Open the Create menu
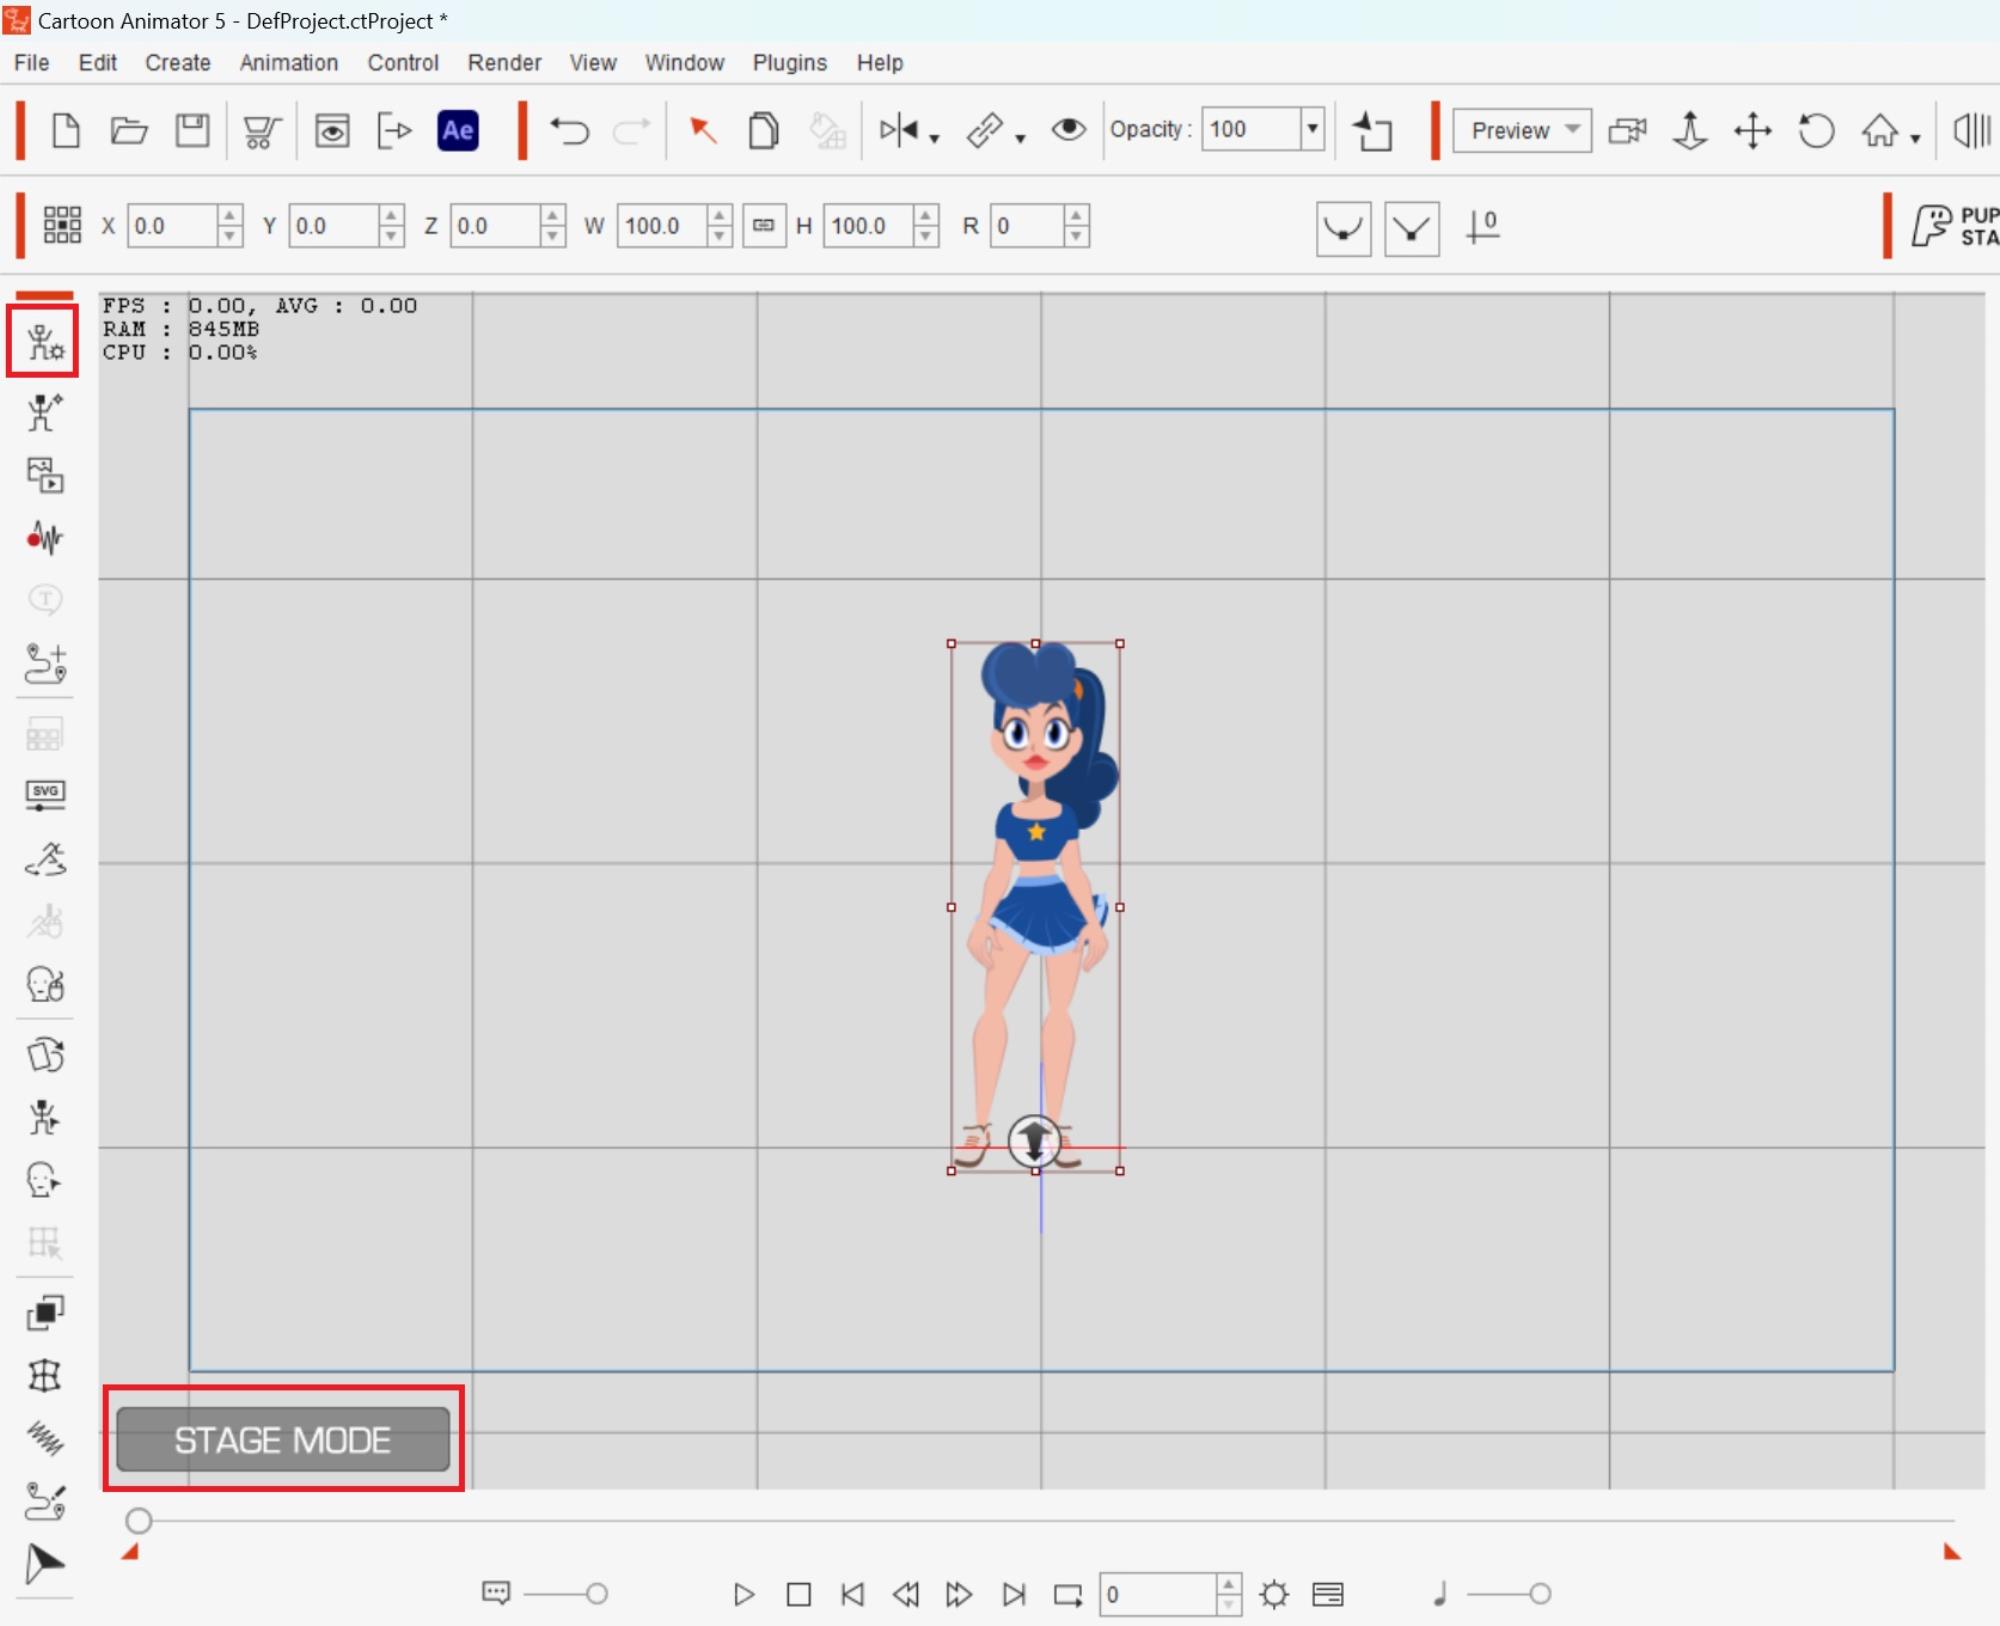2000x1626 pixels. click(178, 62)
